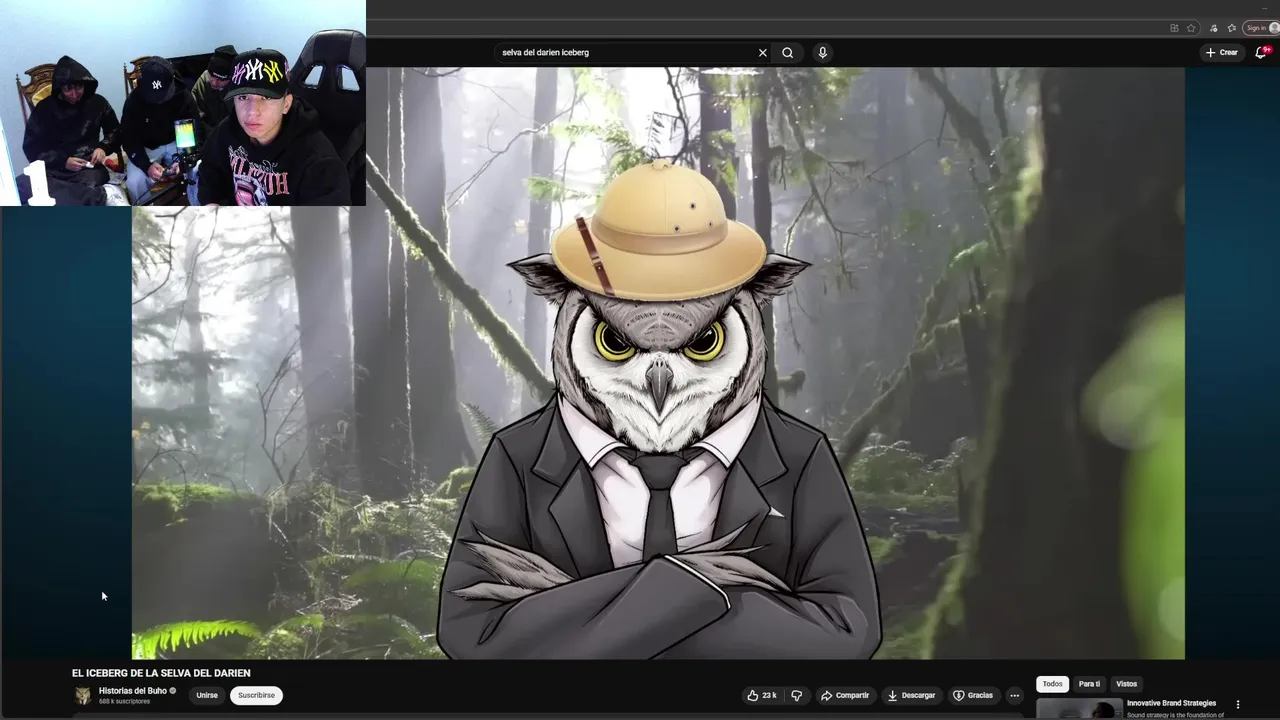Click the Historias del Buho channel avatar

tap(83, 695)
